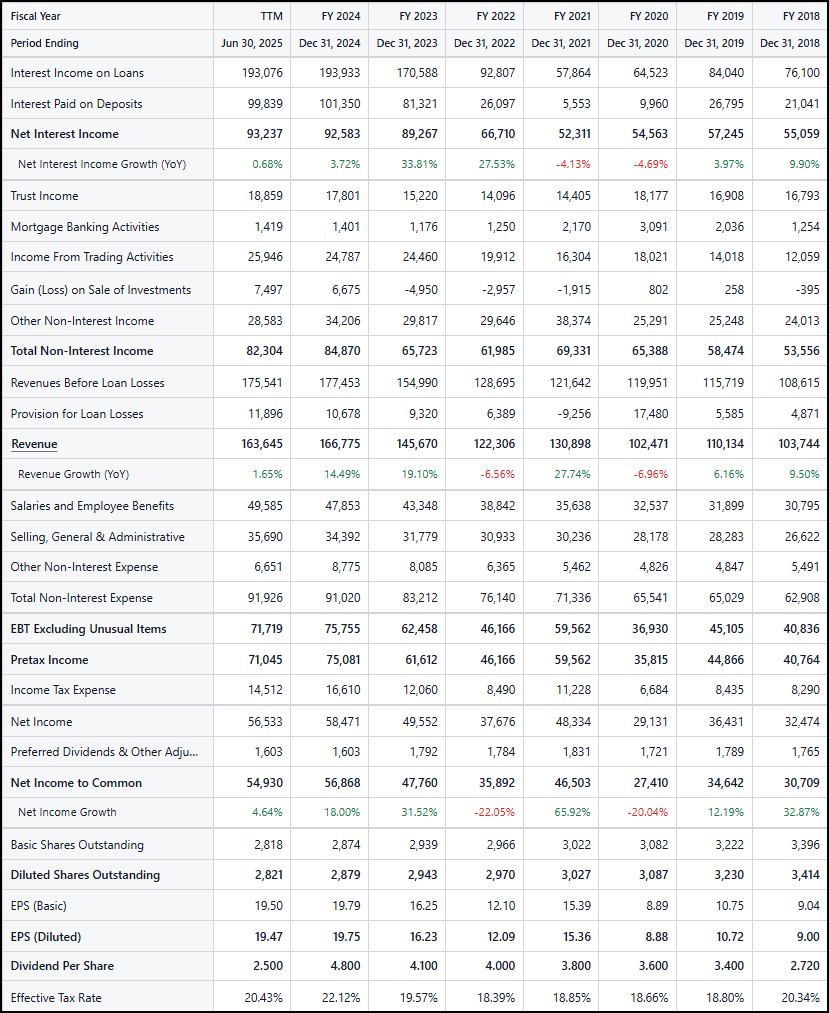Click FY 2024 diluted EPS value 19.75
Screen dimensions: 829x1013
point(346,937)
